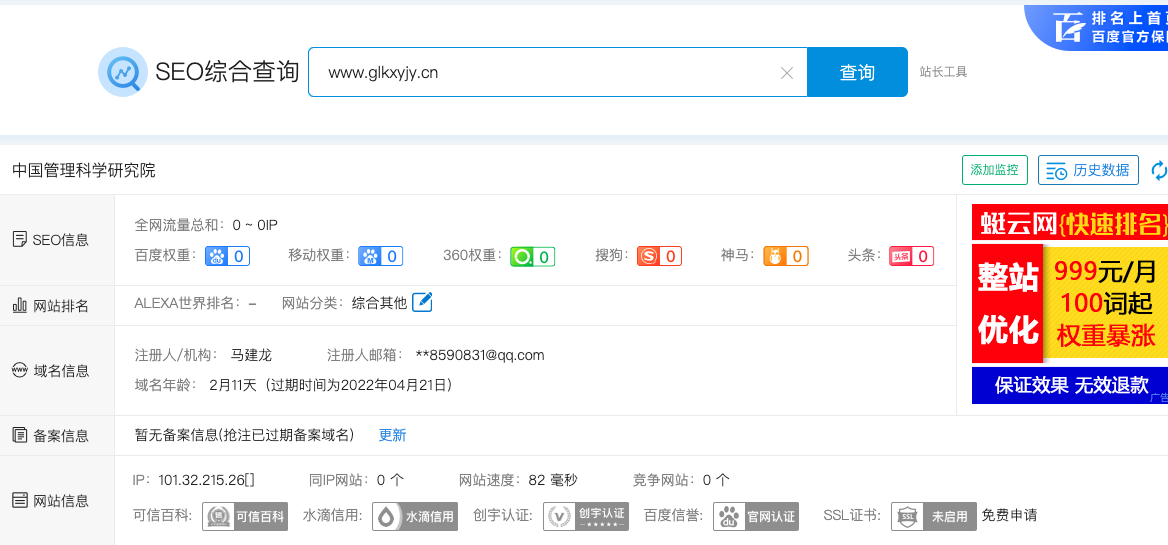Click the 综合其他 site category text
1168x545 pixels.
pyautogui.click(x=379, y=303)
